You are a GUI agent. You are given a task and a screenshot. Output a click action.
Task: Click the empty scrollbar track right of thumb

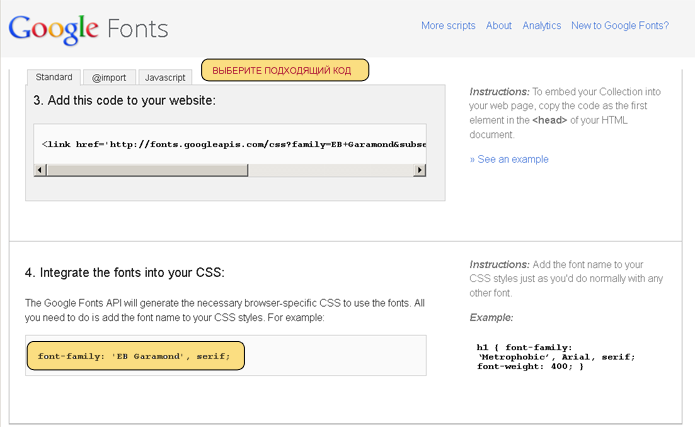click(x=331, y=170)
